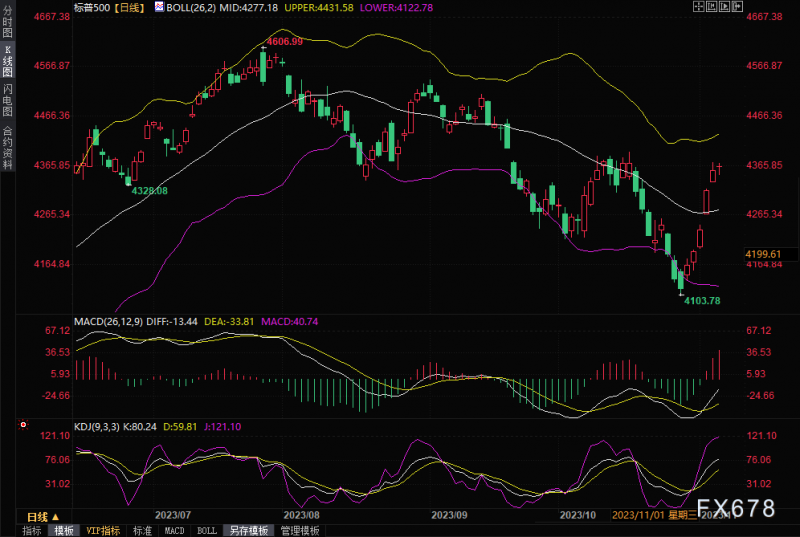Toggle the VIP指标 option
Image resolution: width=800 pixels, height=537 pixels.
(103, 530)
